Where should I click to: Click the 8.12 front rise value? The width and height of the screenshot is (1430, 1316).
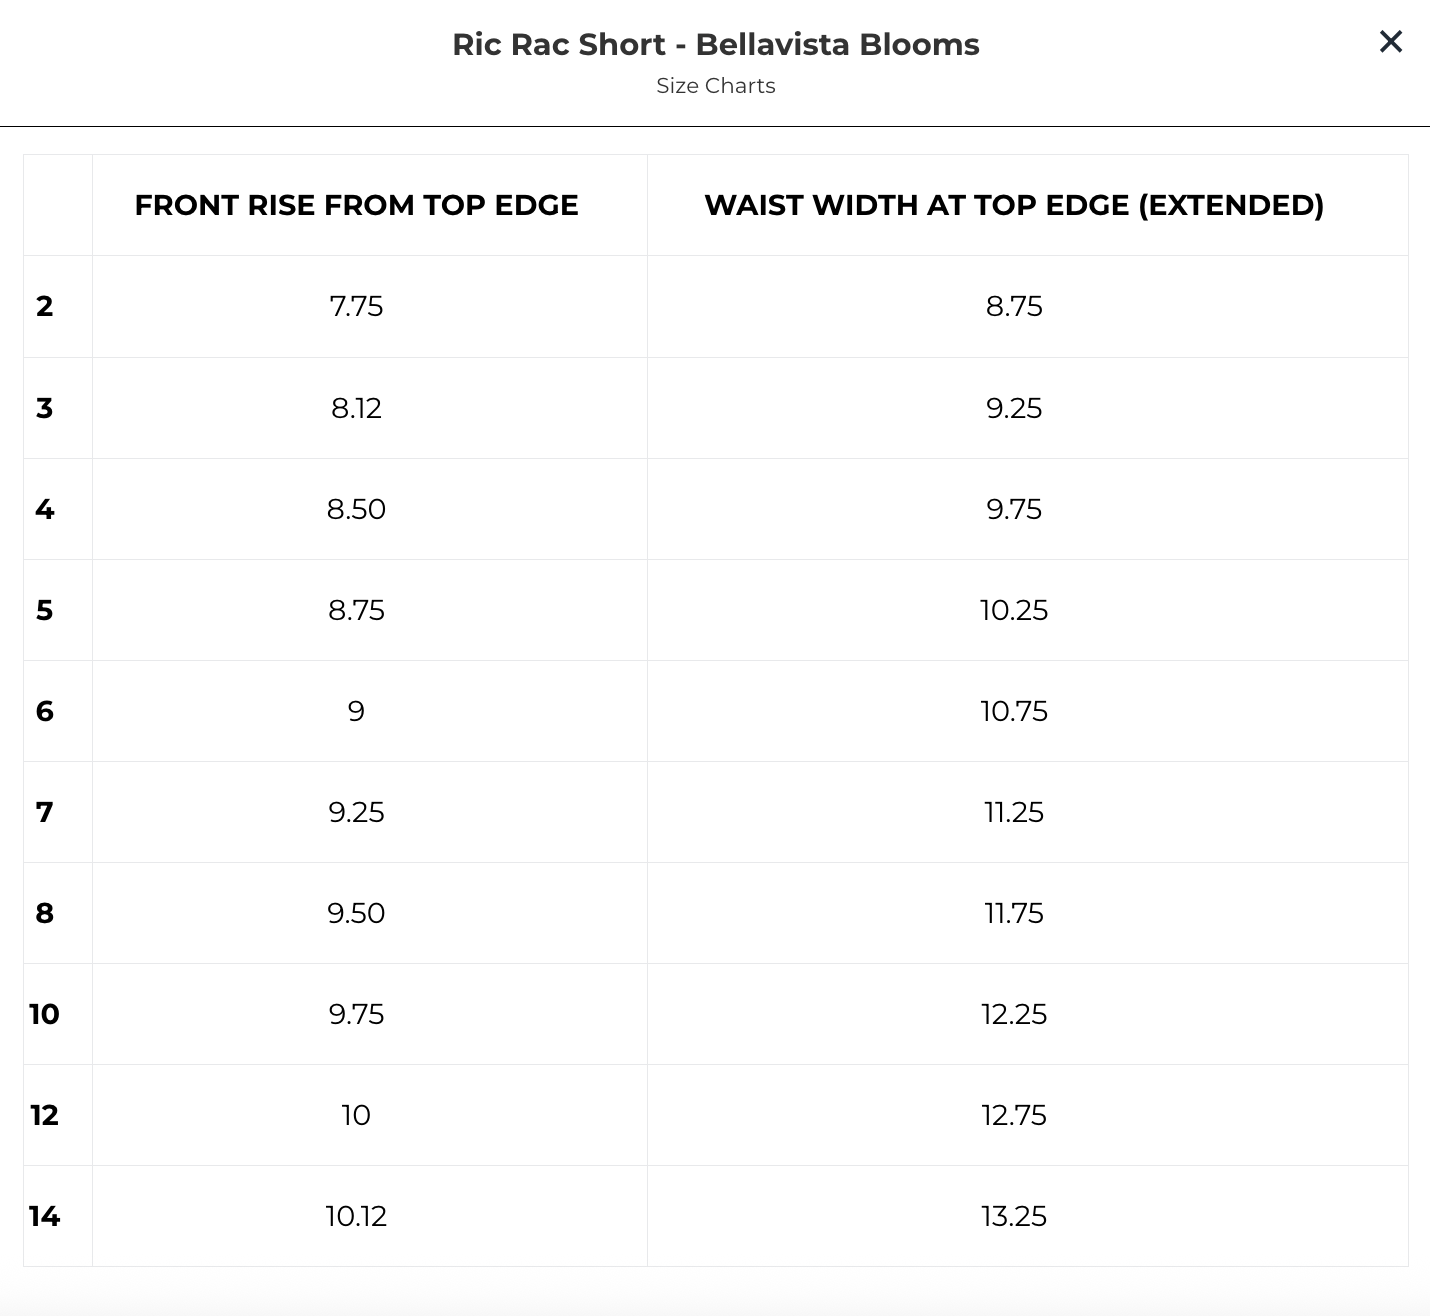[356, 408]
